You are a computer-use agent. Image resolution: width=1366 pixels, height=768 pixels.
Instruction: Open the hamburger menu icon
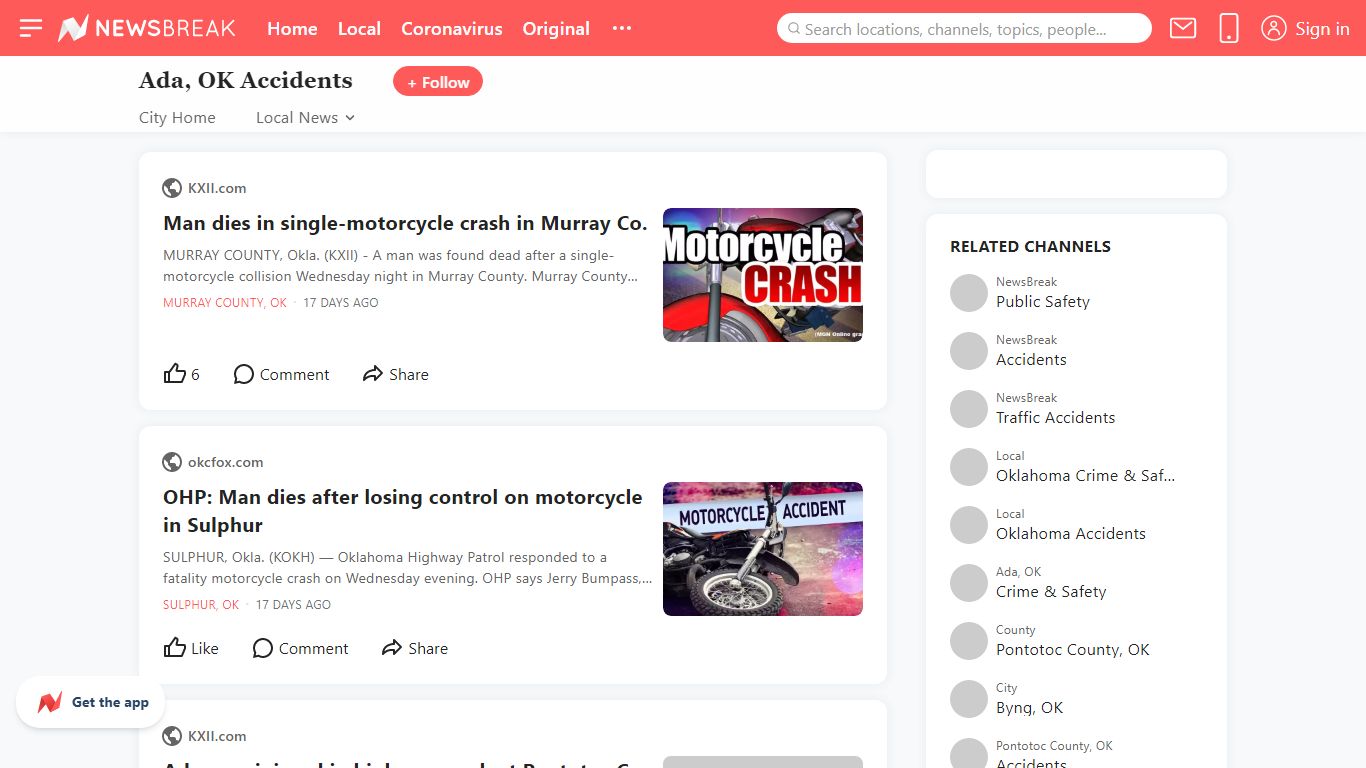tap(31, 28)
